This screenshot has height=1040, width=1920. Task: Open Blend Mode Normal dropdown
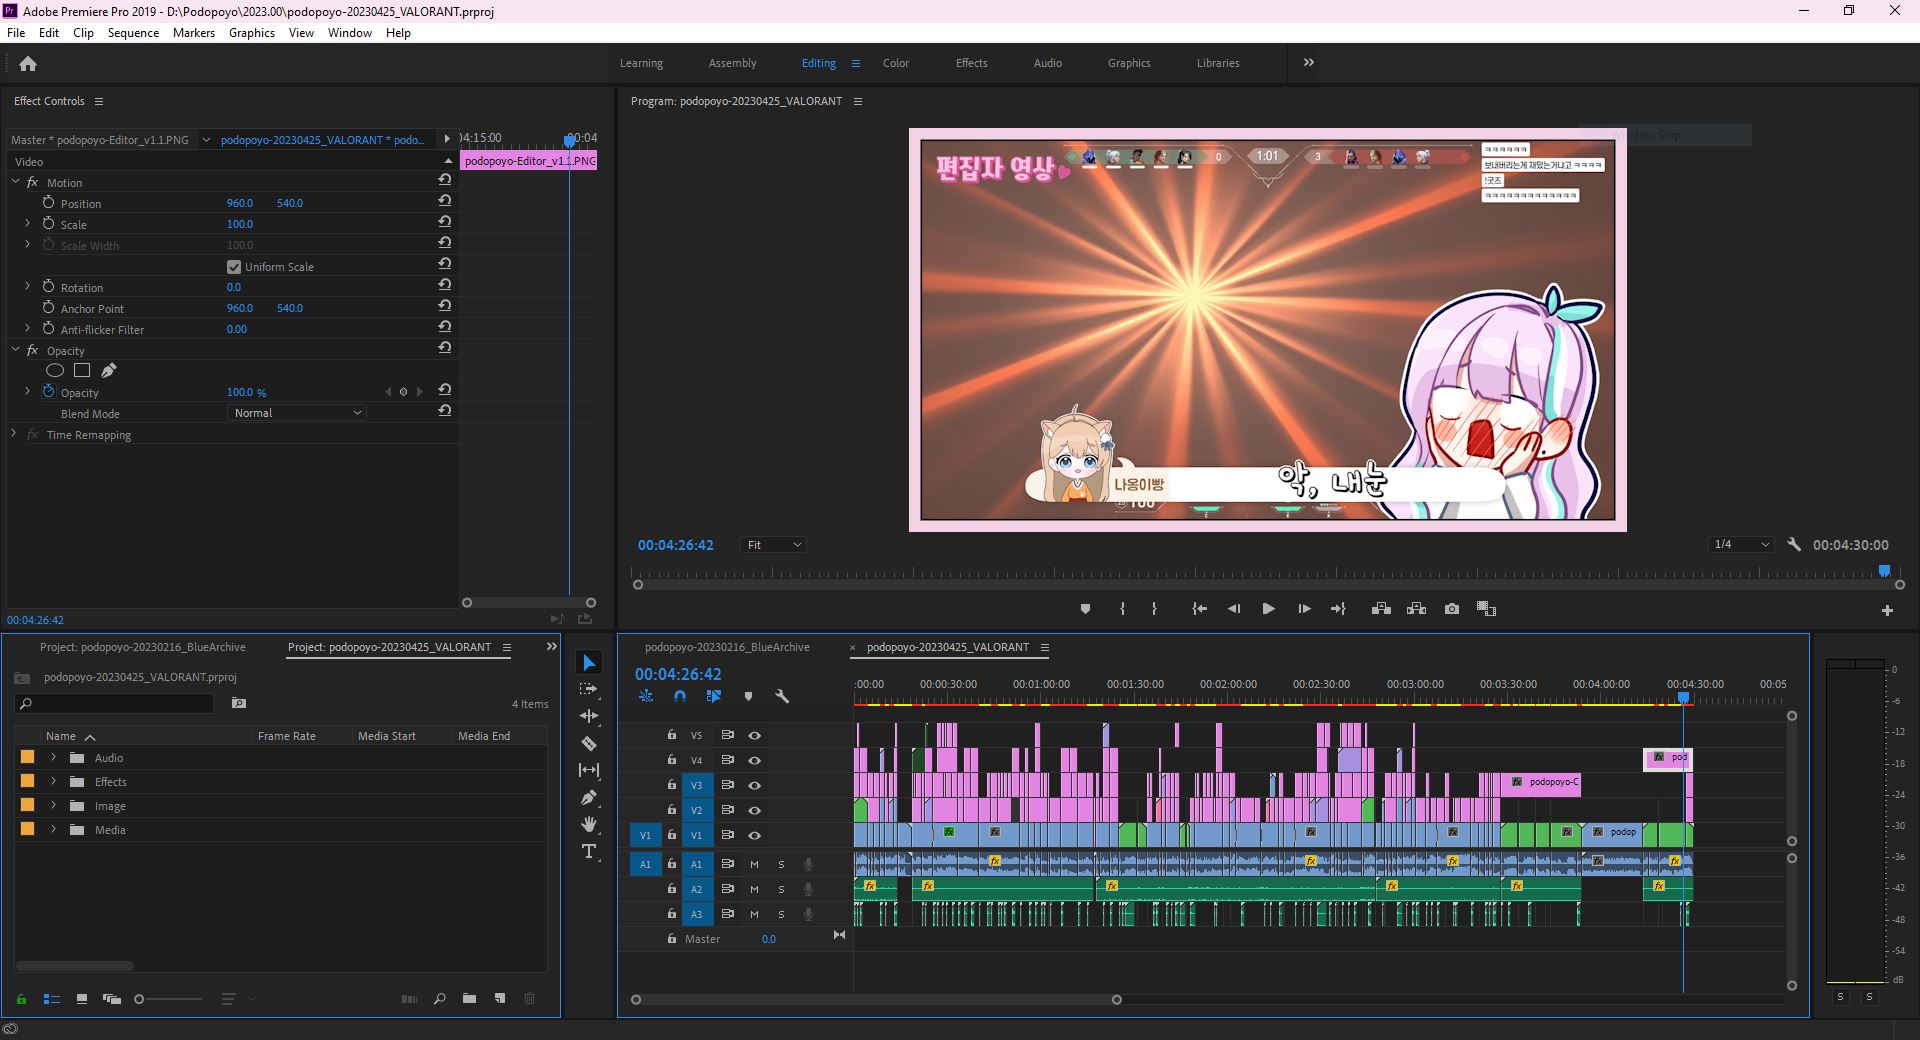pyautogui.click(x=297, y=413)
